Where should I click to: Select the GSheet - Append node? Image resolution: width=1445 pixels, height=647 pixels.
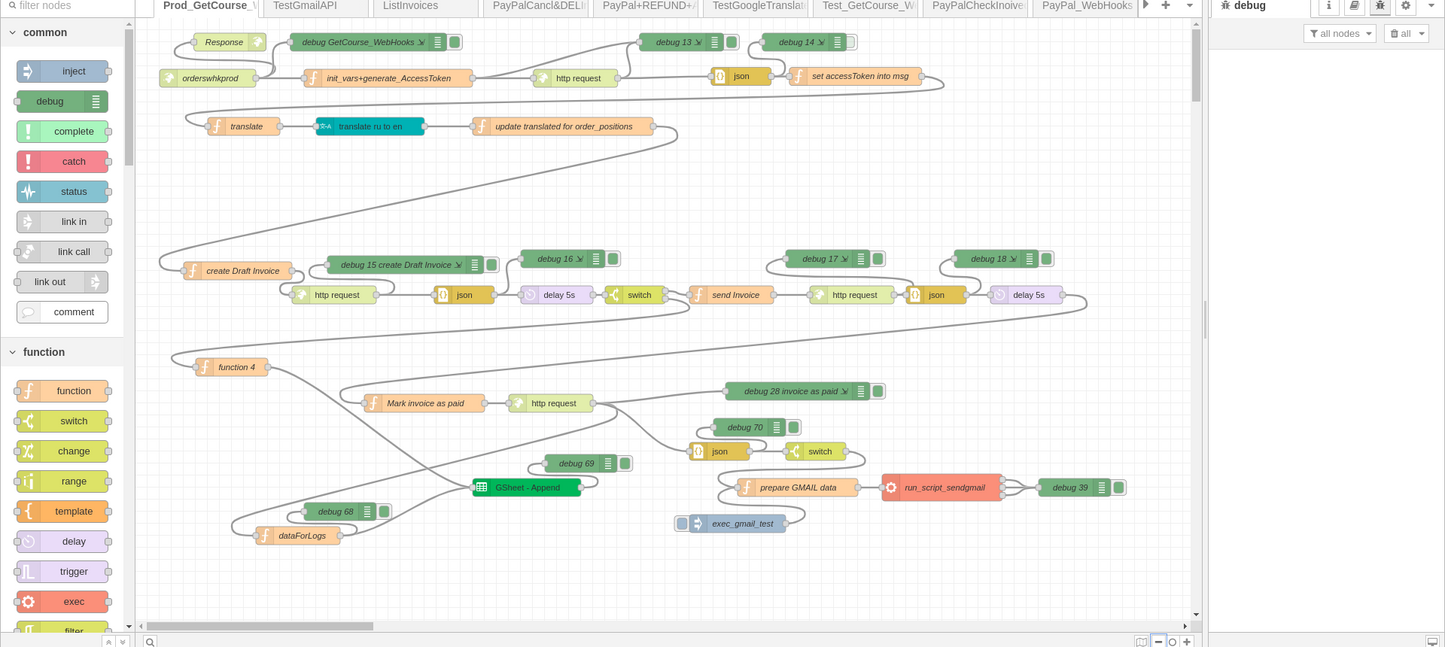[x=527, y=488]
